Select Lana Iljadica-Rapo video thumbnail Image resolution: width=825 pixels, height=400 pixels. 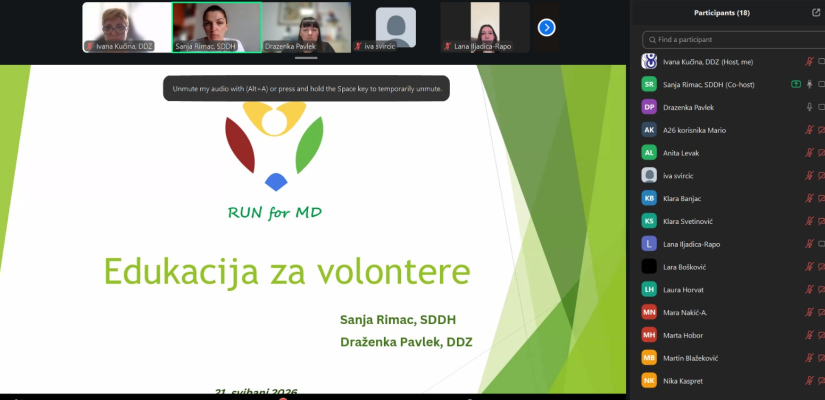(x=485, y=27)
